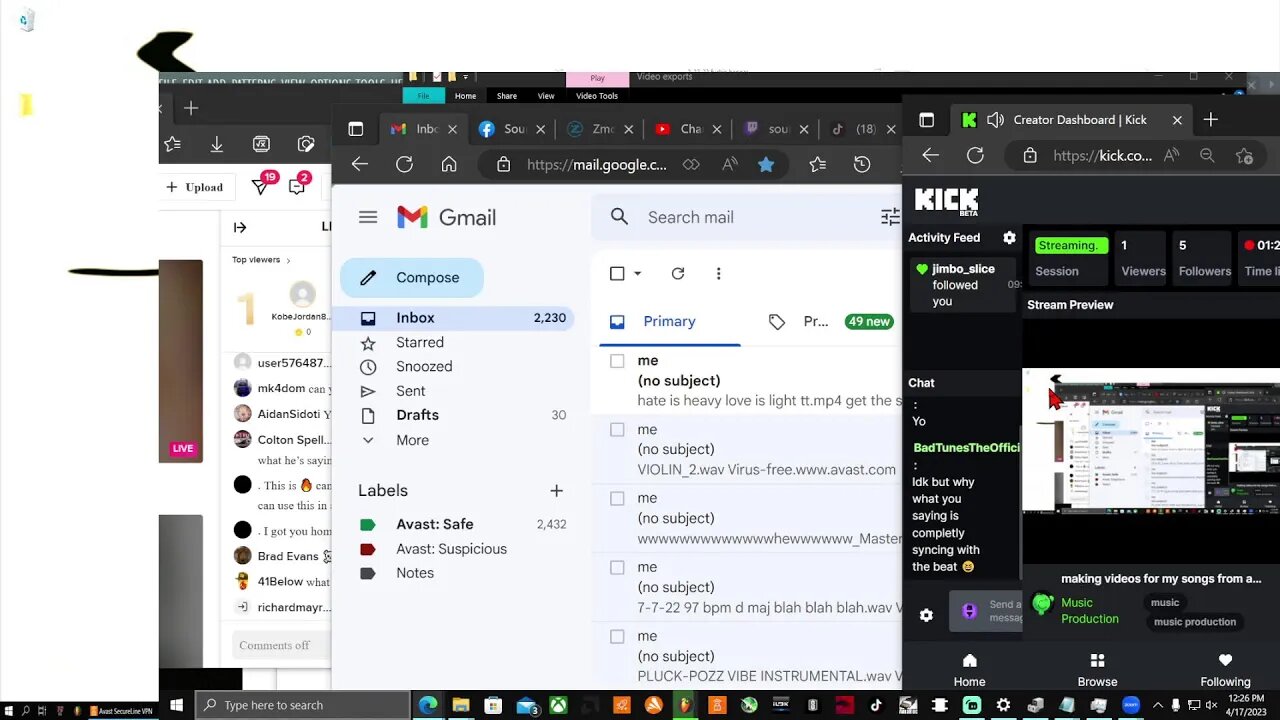The width and height of the screenshot is (1280, 720).
Task: Open browser history icon in Gmail window
Action: click(x=862, y=165)
